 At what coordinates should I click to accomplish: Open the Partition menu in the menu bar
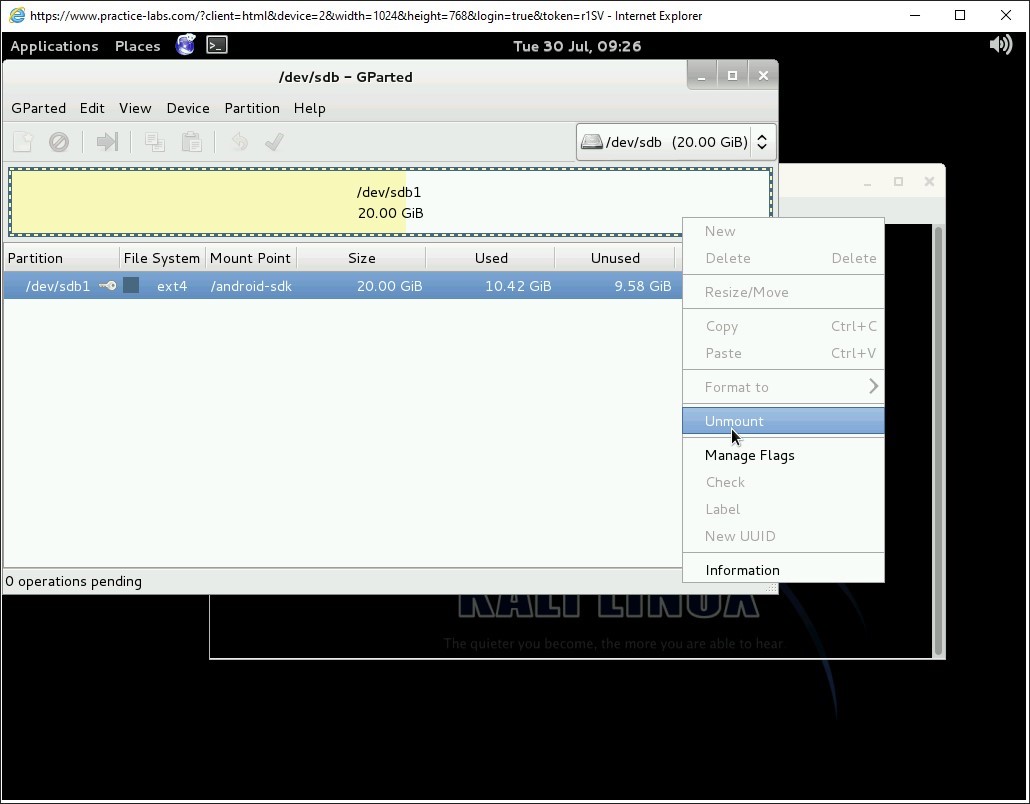tap(252, 108)
